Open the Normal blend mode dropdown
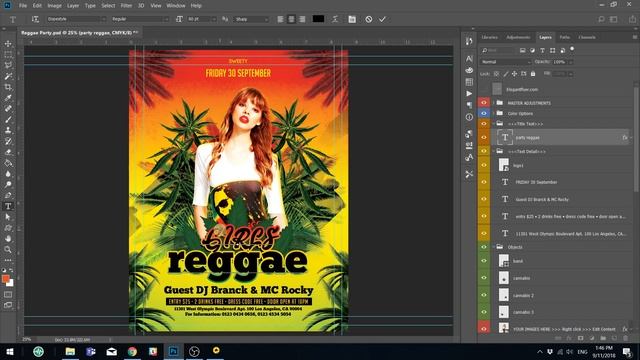Screen dimensions: 640x360 click(505, 62)
